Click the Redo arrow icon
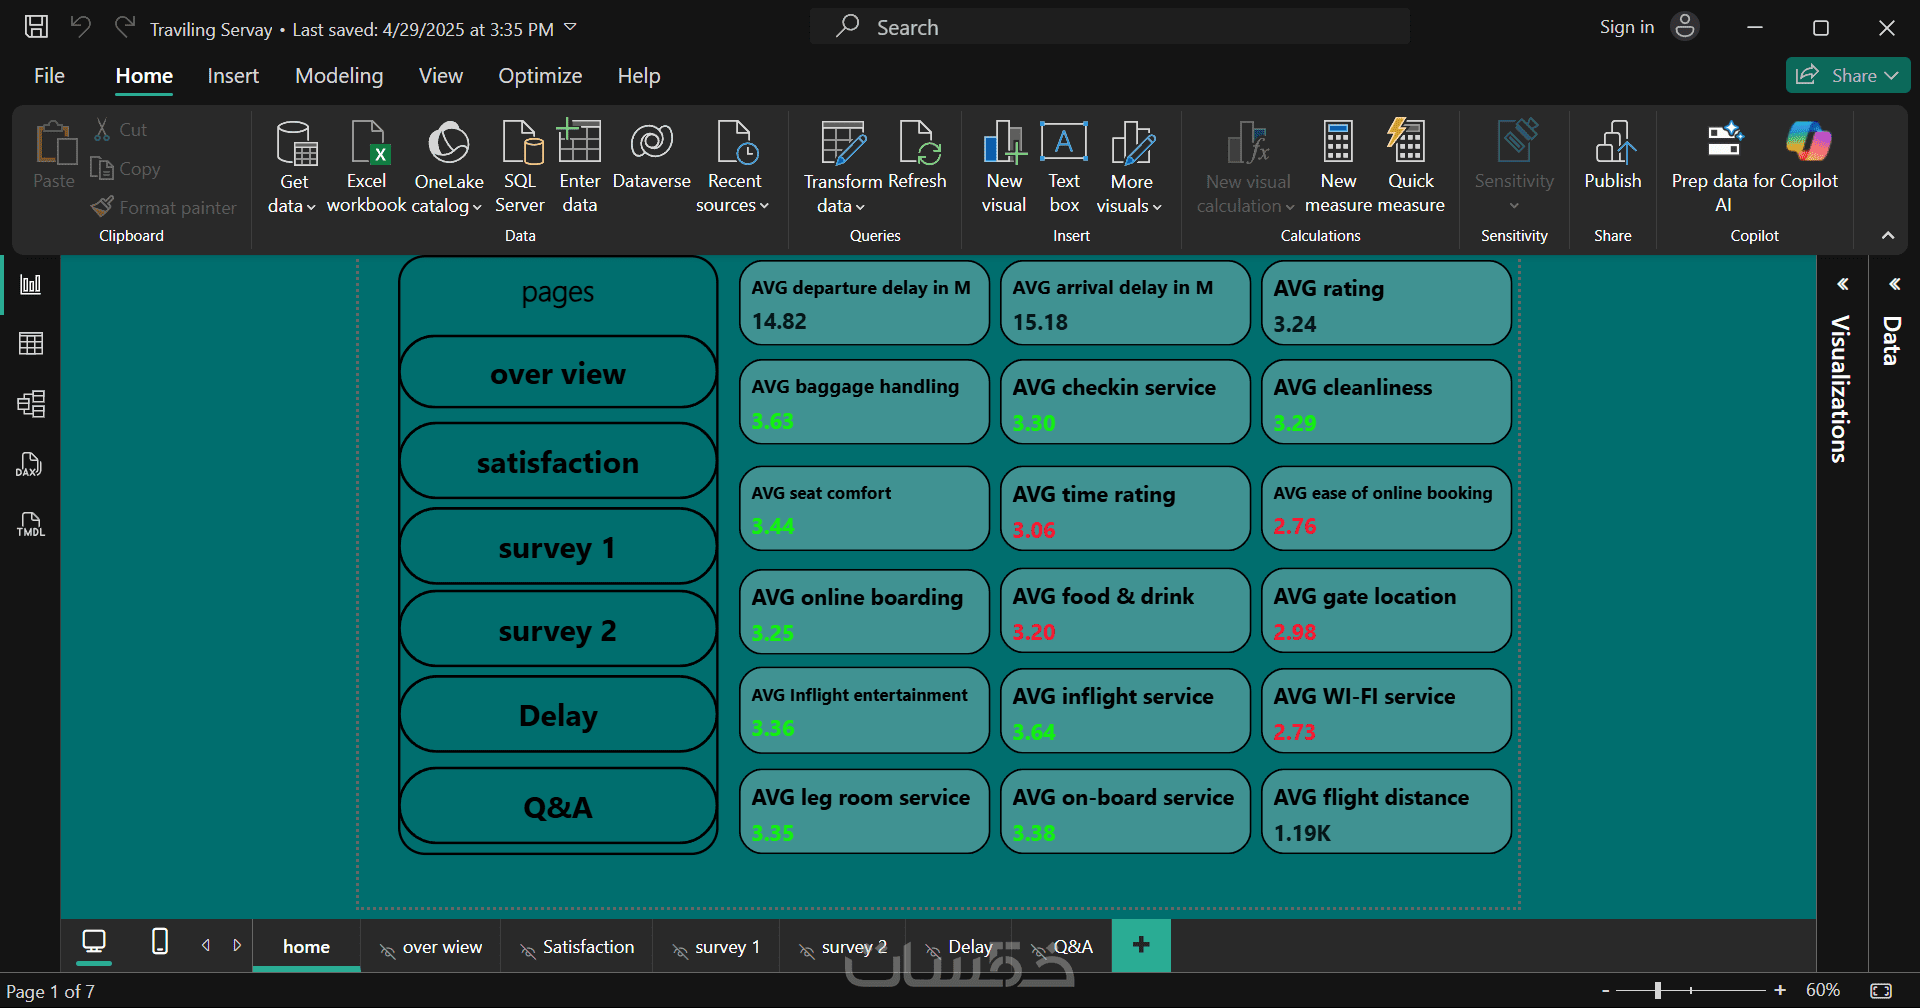 (x=124, y=27)
